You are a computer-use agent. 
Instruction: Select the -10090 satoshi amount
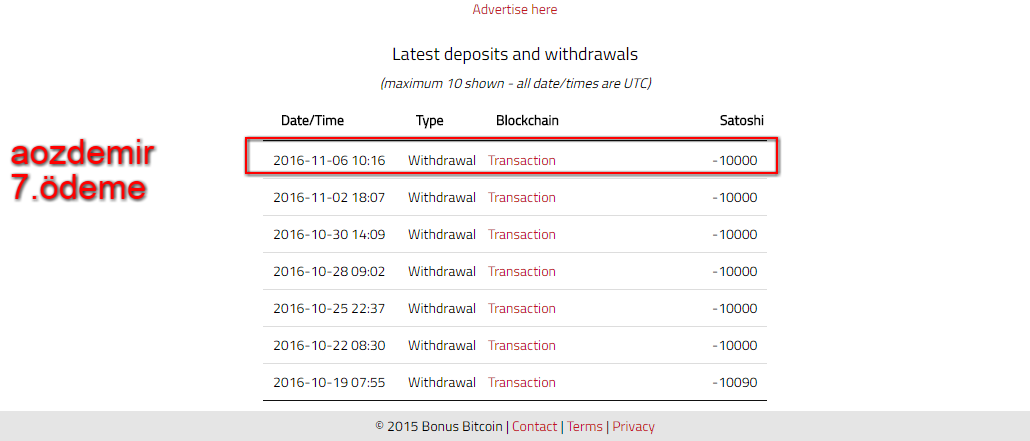click(x=735, y=383)
